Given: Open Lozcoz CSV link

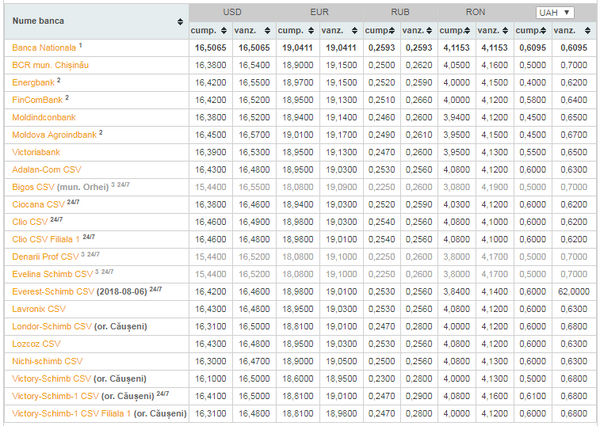Looking at the screenshot, I should (36, 344).
